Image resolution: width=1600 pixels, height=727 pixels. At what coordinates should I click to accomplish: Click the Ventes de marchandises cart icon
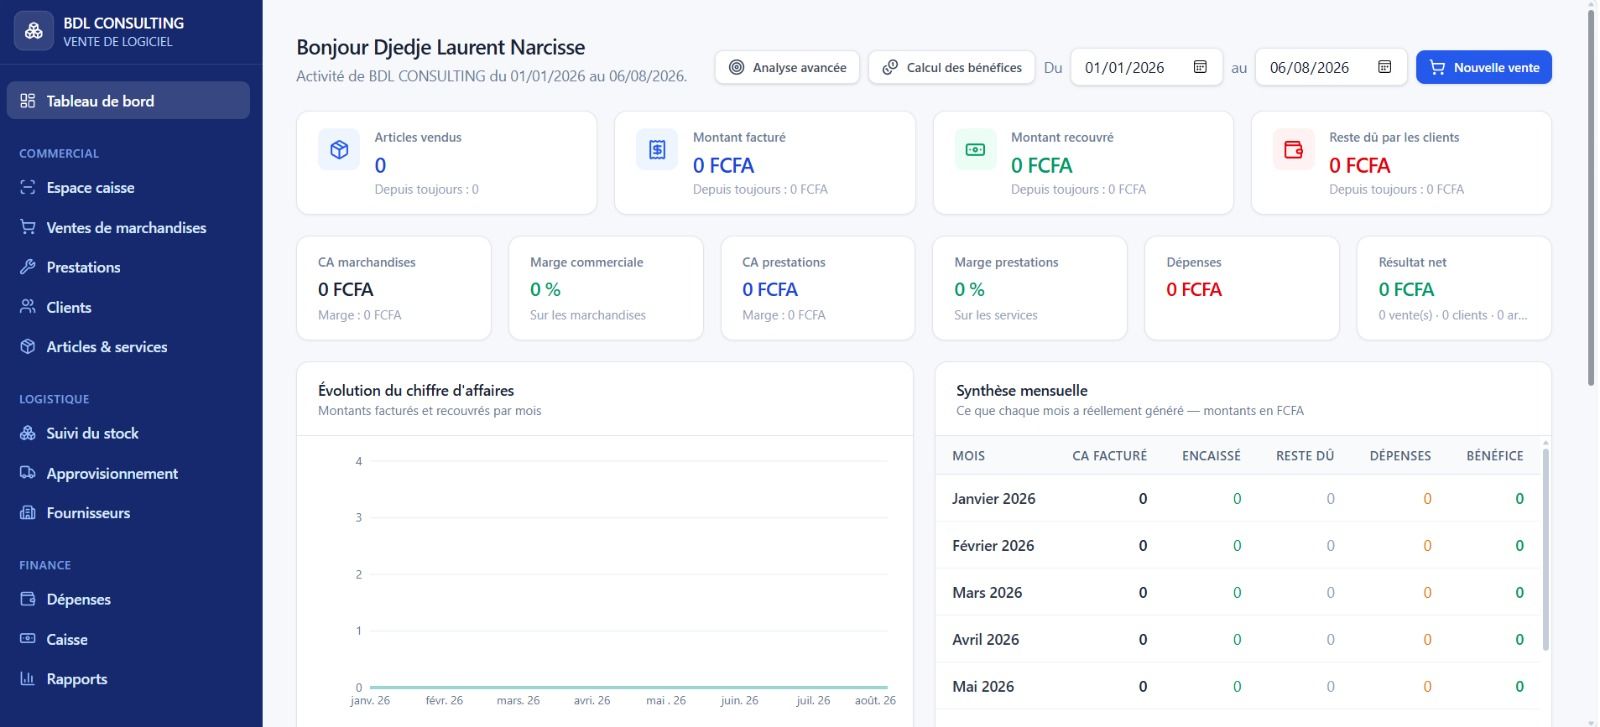(x=28, y=227)
